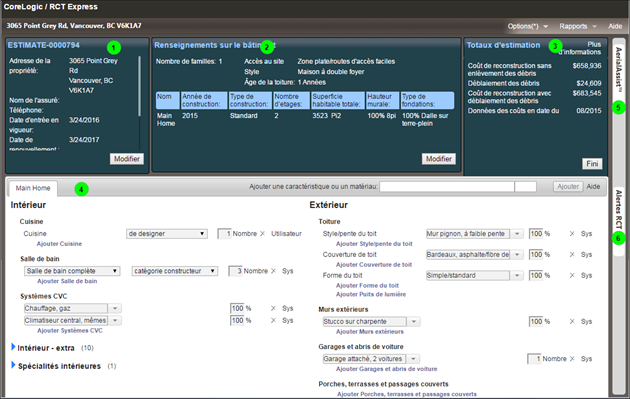Click the 'Main Home' row name cell
Screen dimensions: 630x399
coord(166,119)
